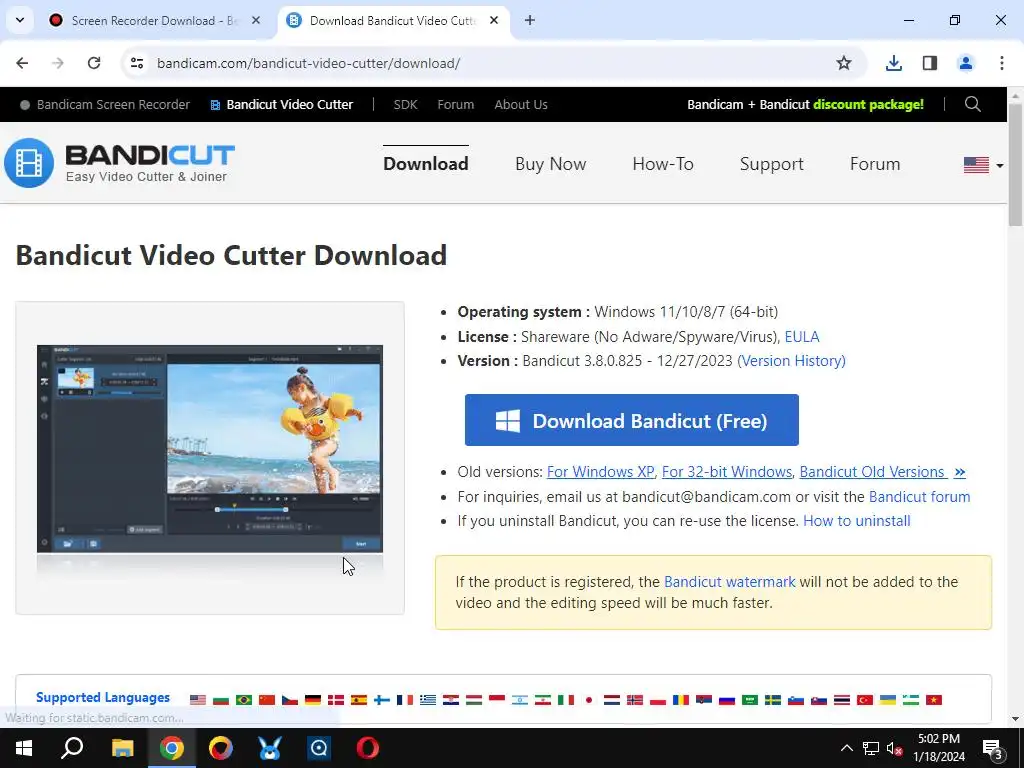Open About Us in top bar
The image size is (1024, 768).
pyautogui.click(x=521, y=104)
